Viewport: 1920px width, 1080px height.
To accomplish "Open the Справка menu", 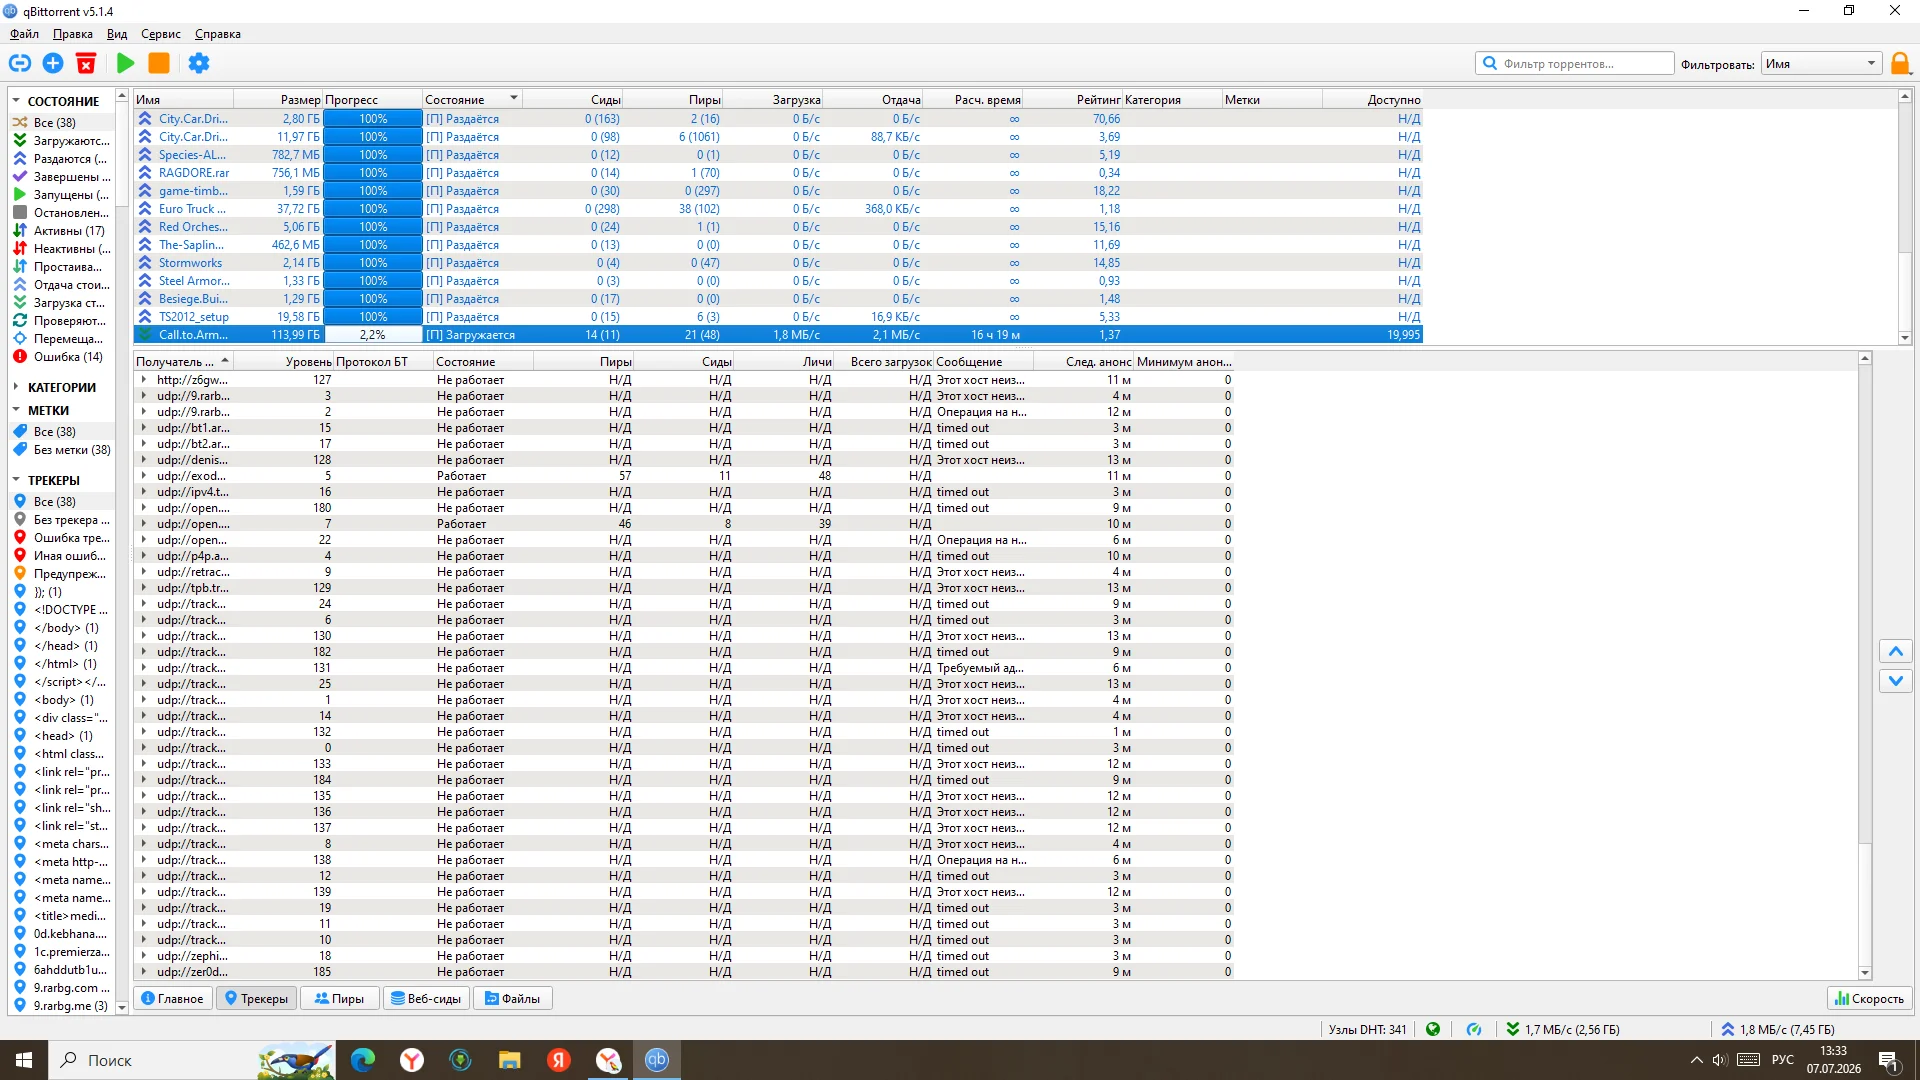I will (217, 34).
